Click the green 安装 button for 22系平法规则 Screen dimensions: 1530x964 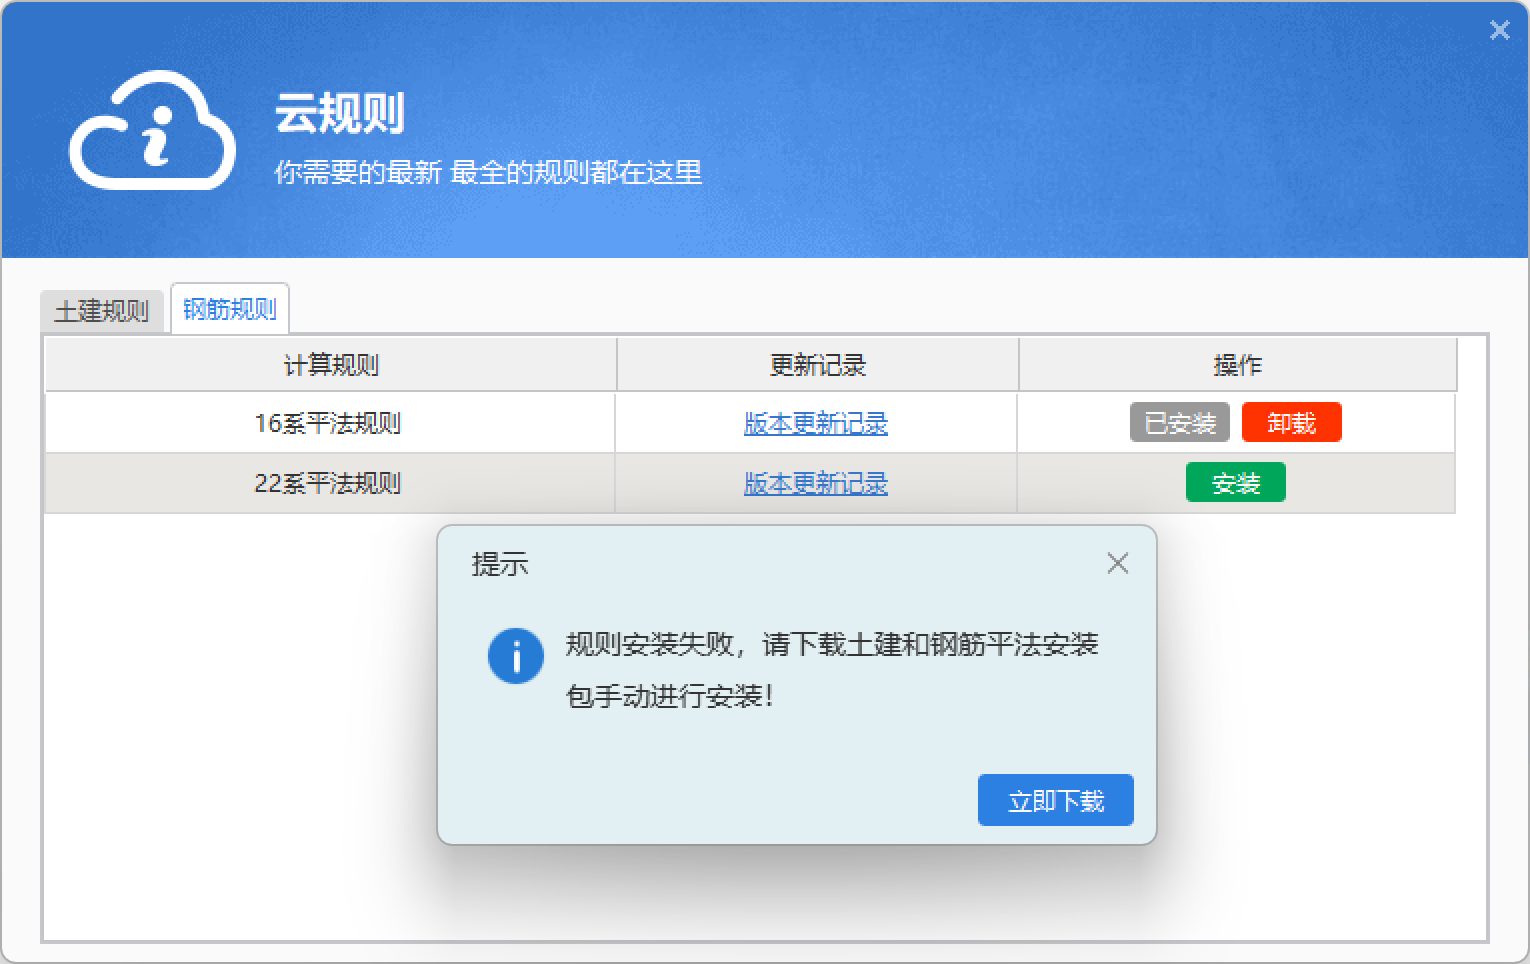1236,483
